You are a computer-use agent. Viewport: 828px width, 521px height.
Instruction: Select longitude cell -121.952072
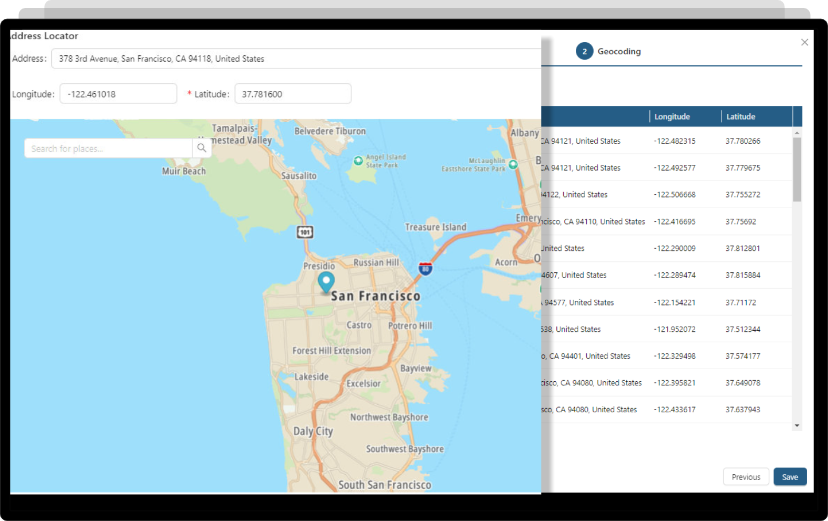click(x=674, y=329)
